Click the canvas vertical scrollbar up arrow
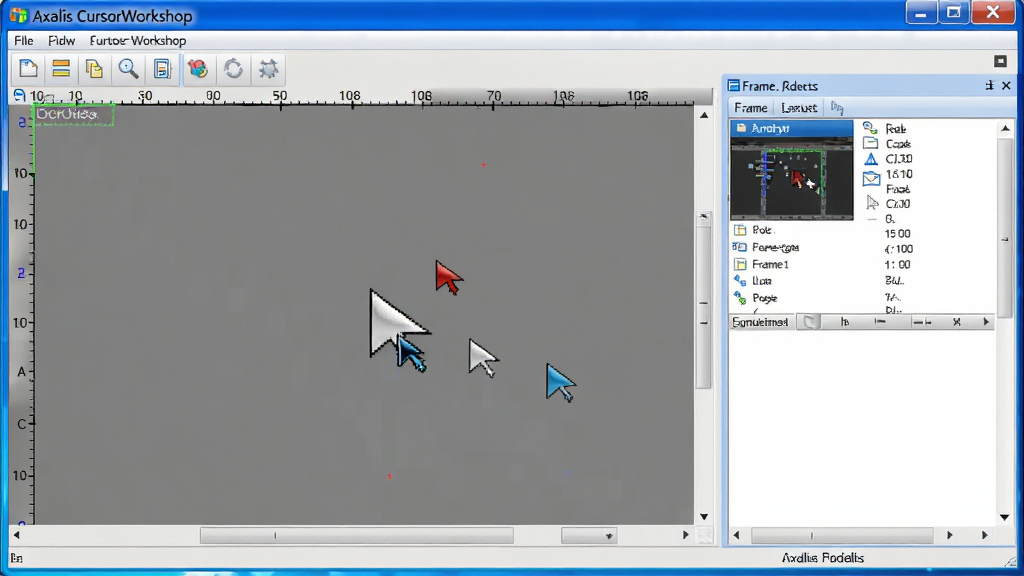 tap(704, 115)
